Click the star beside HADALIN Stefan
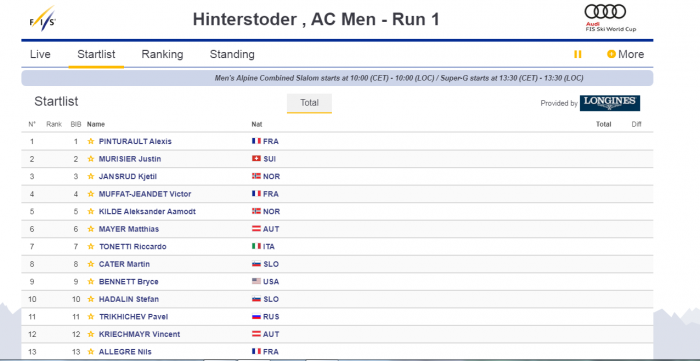700x361 pixels. pyautogui.click(x=91, y=299)
